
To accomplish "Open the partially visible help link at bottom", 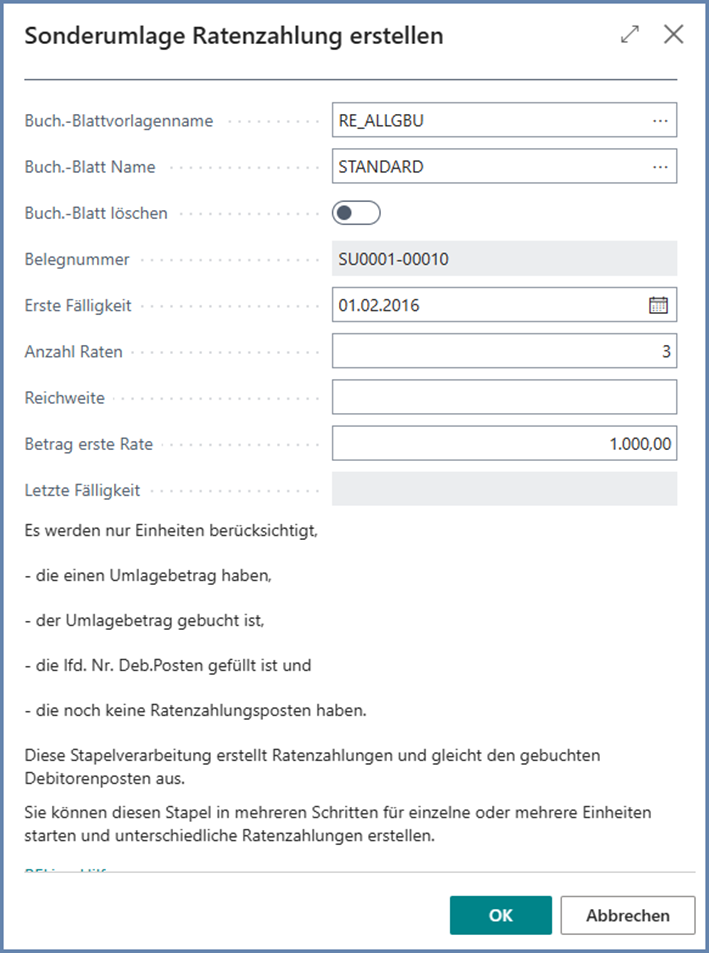I will (65, 870).
